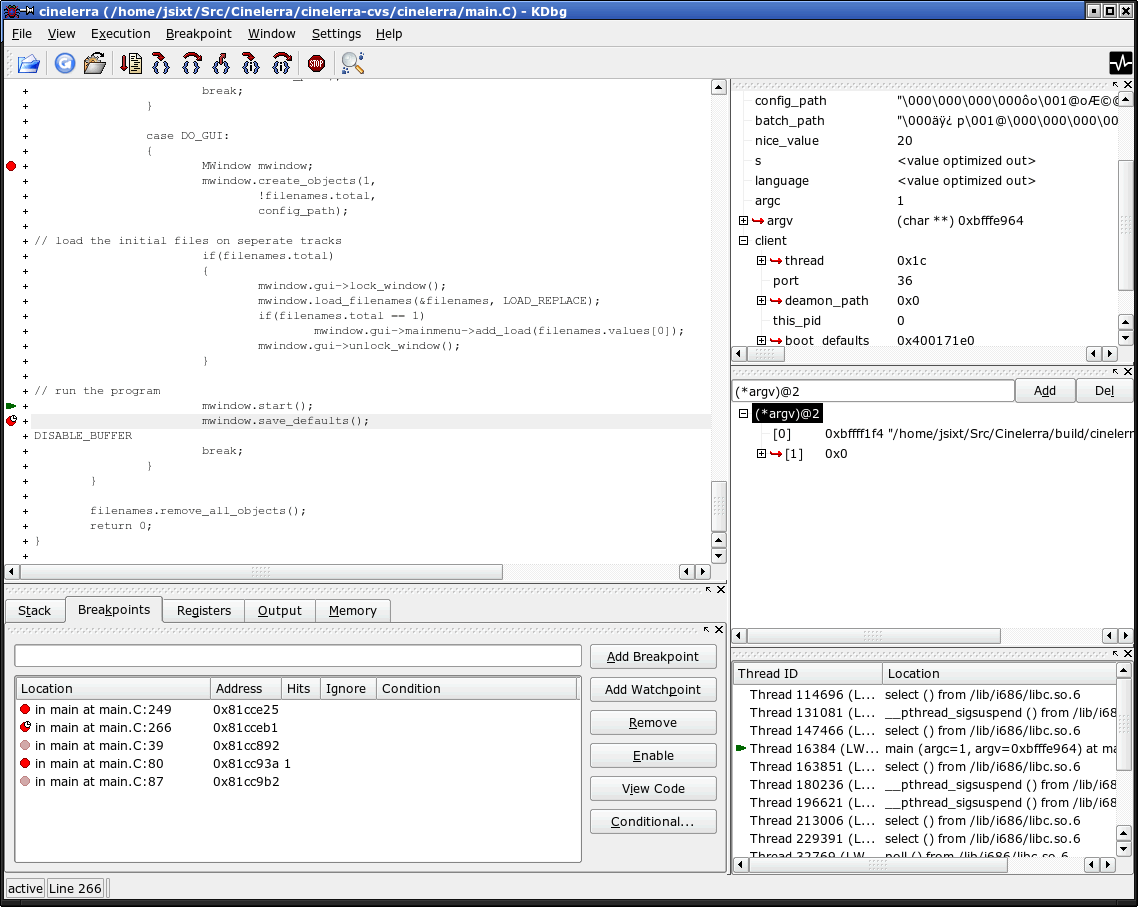Toggle breakpoint marker at mwindow.save_defaults line

11,421
